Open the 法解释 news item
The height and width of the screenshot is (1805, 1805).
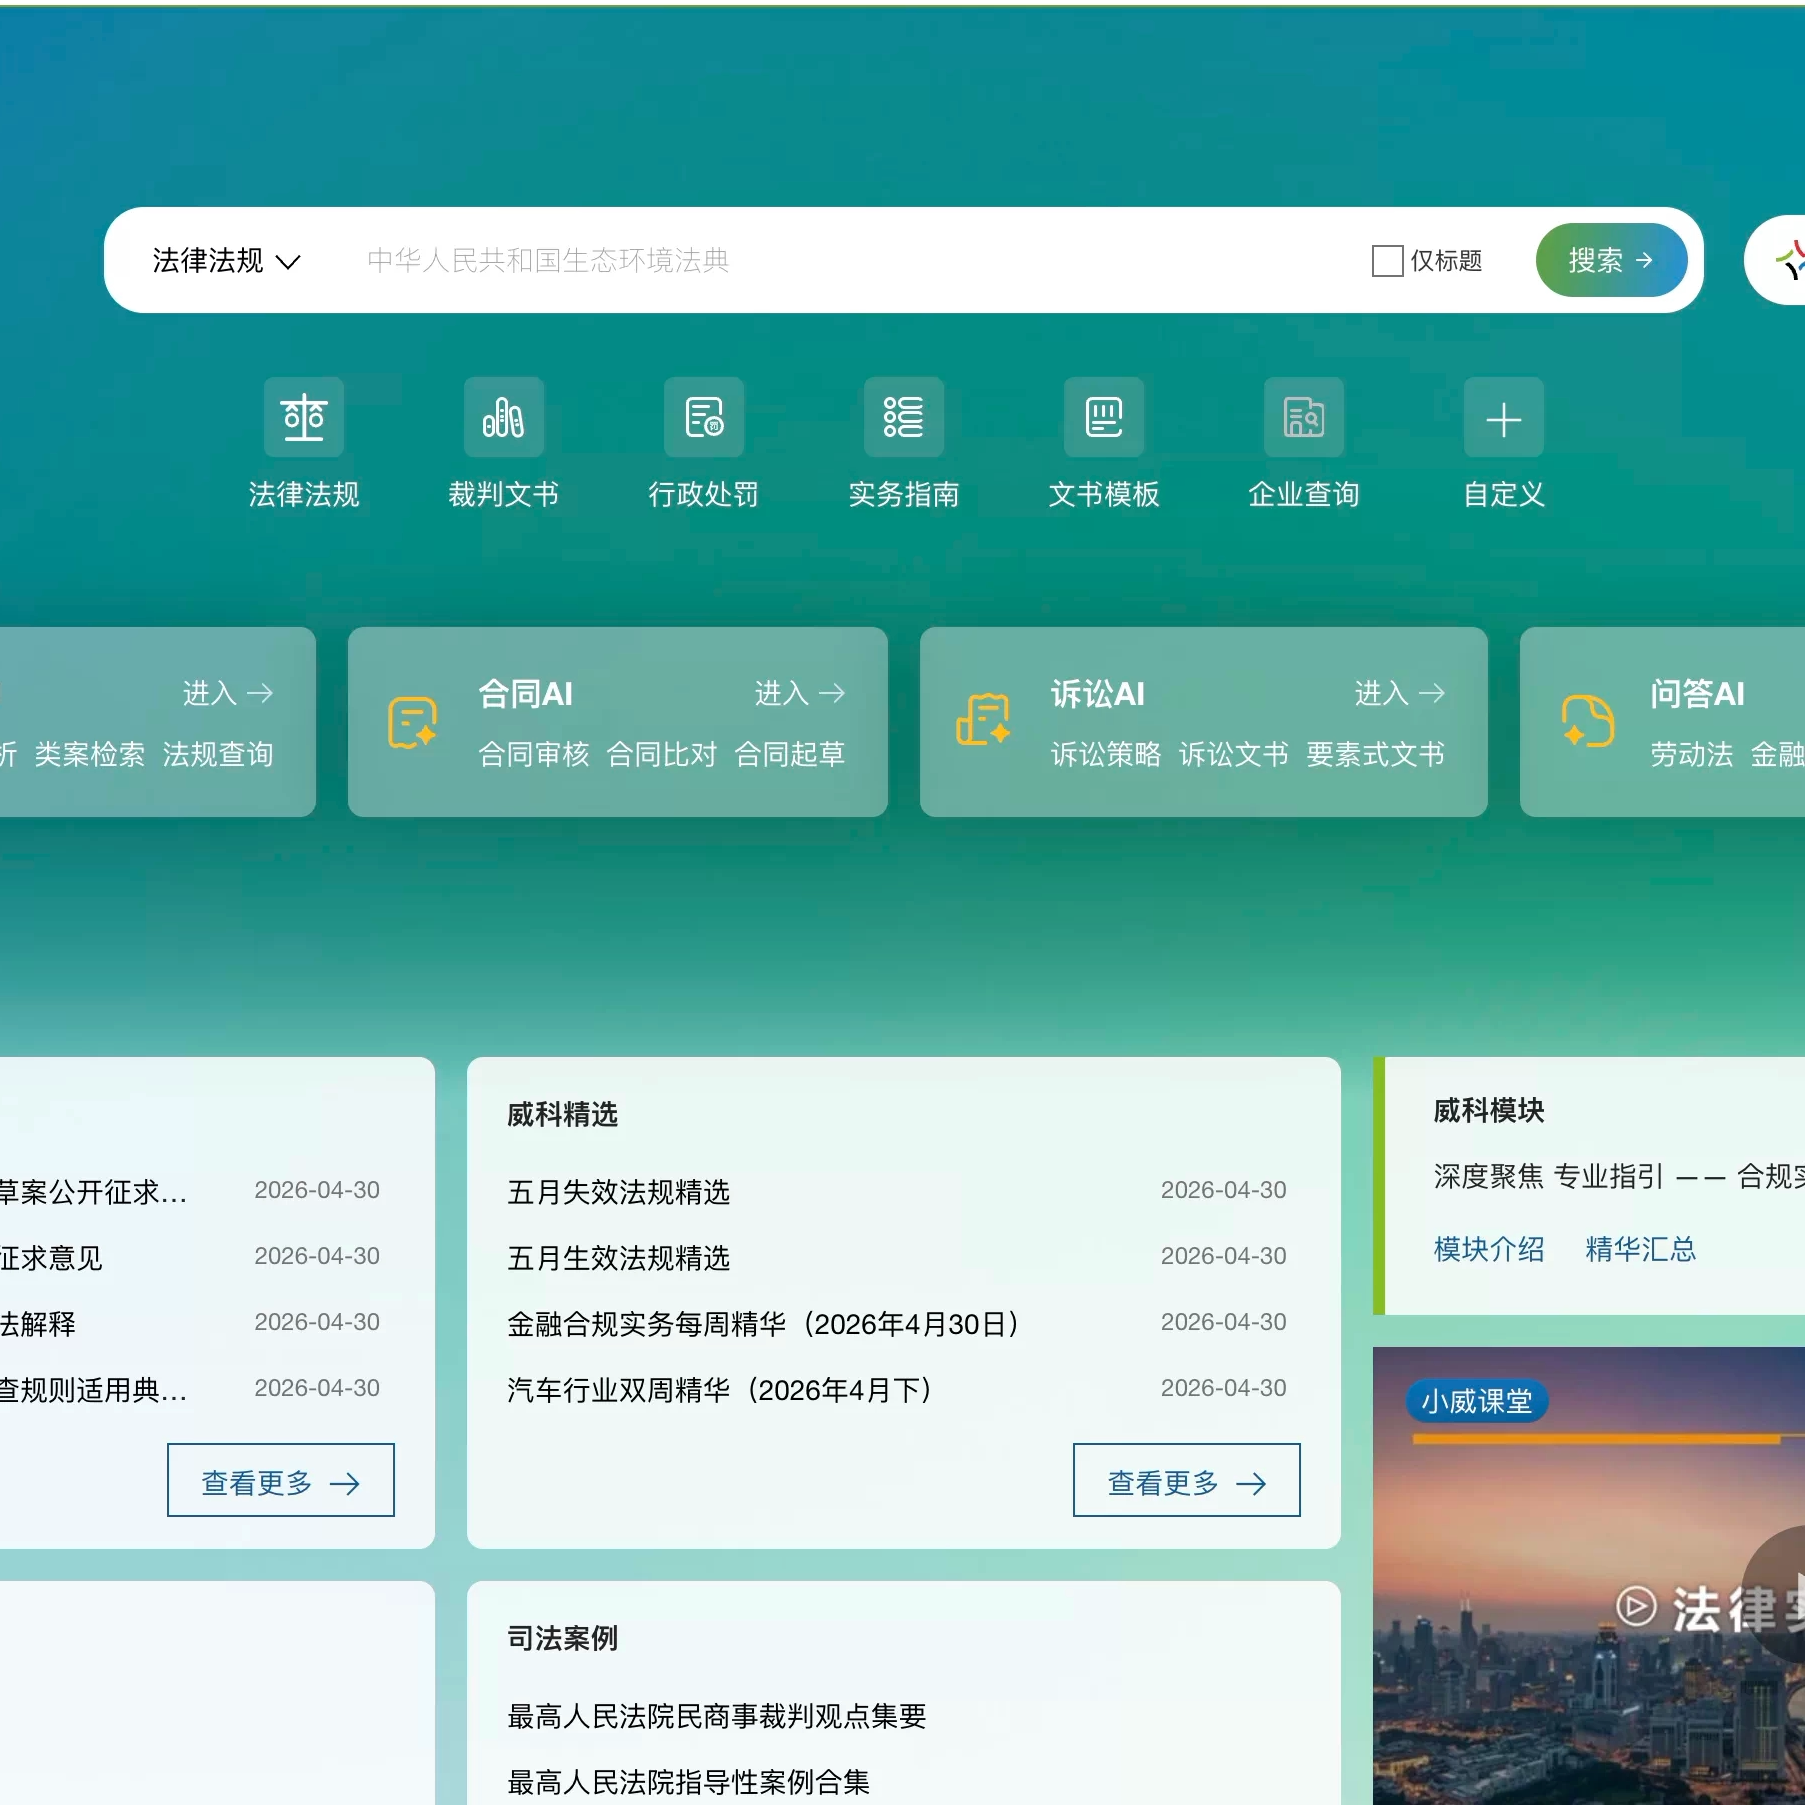[38, 1323]
